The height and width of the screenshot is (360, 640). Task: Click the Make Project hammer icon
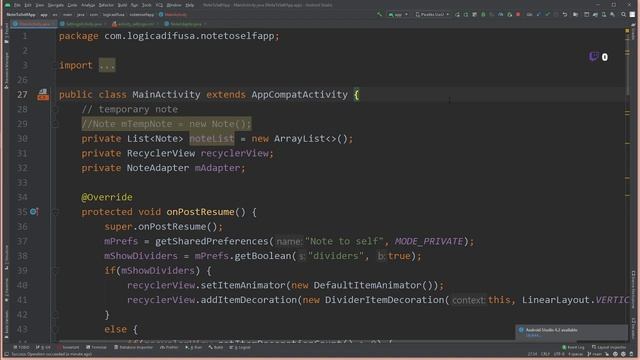click(x=380, y=14)
